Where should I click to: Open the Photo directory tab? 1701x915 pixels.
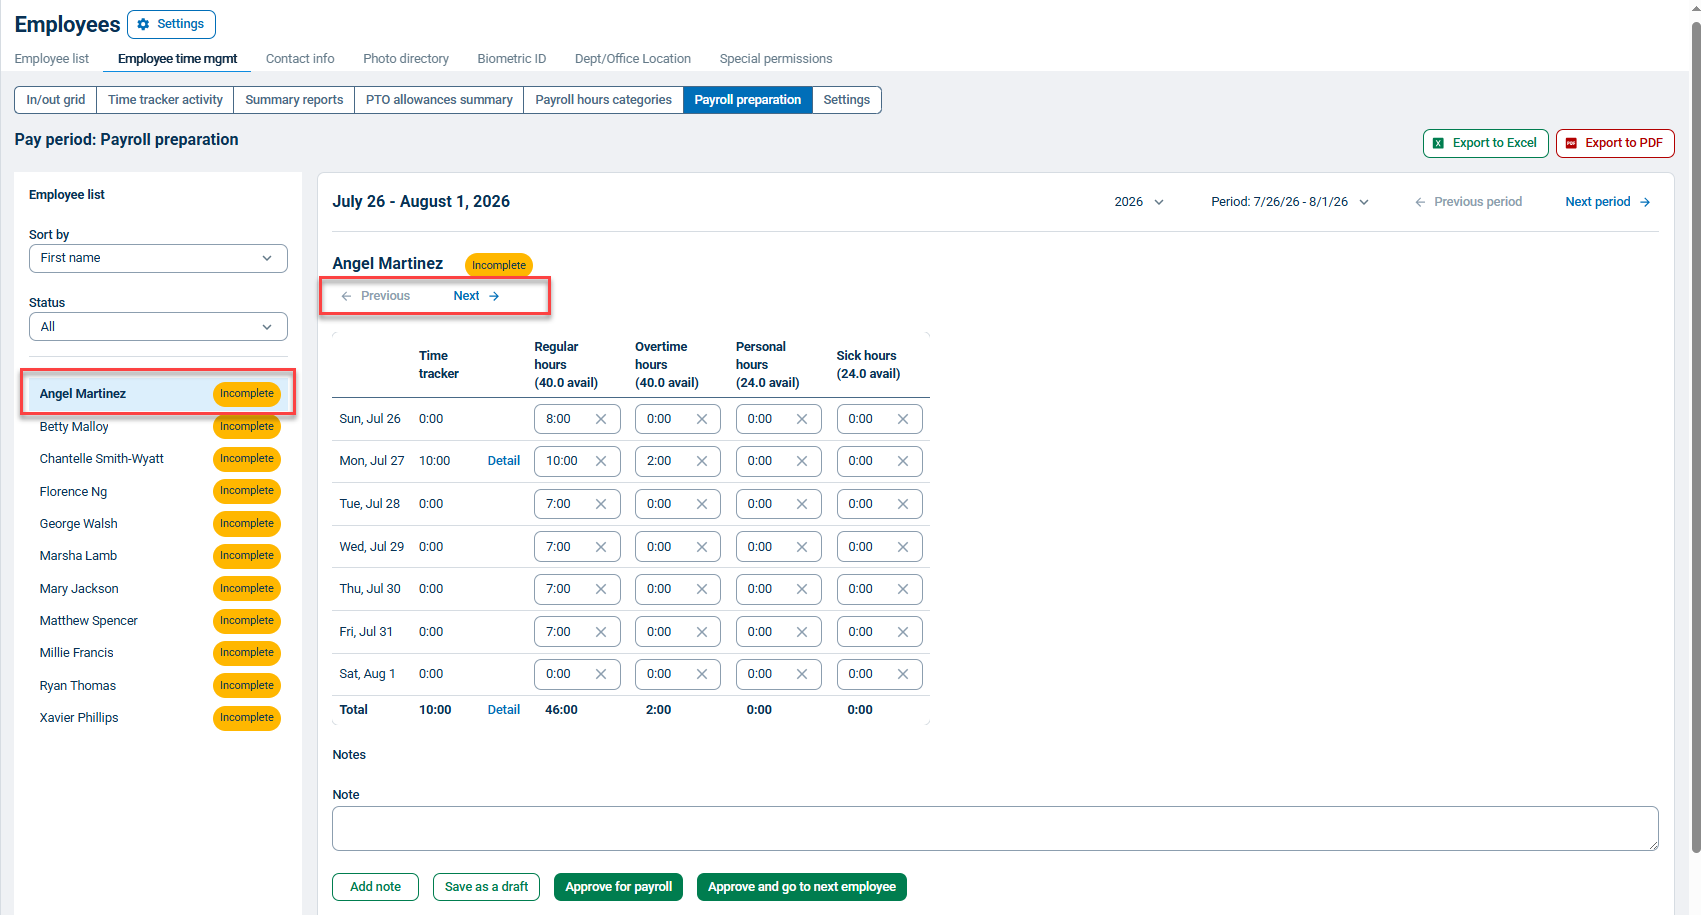tap(406, 59)
